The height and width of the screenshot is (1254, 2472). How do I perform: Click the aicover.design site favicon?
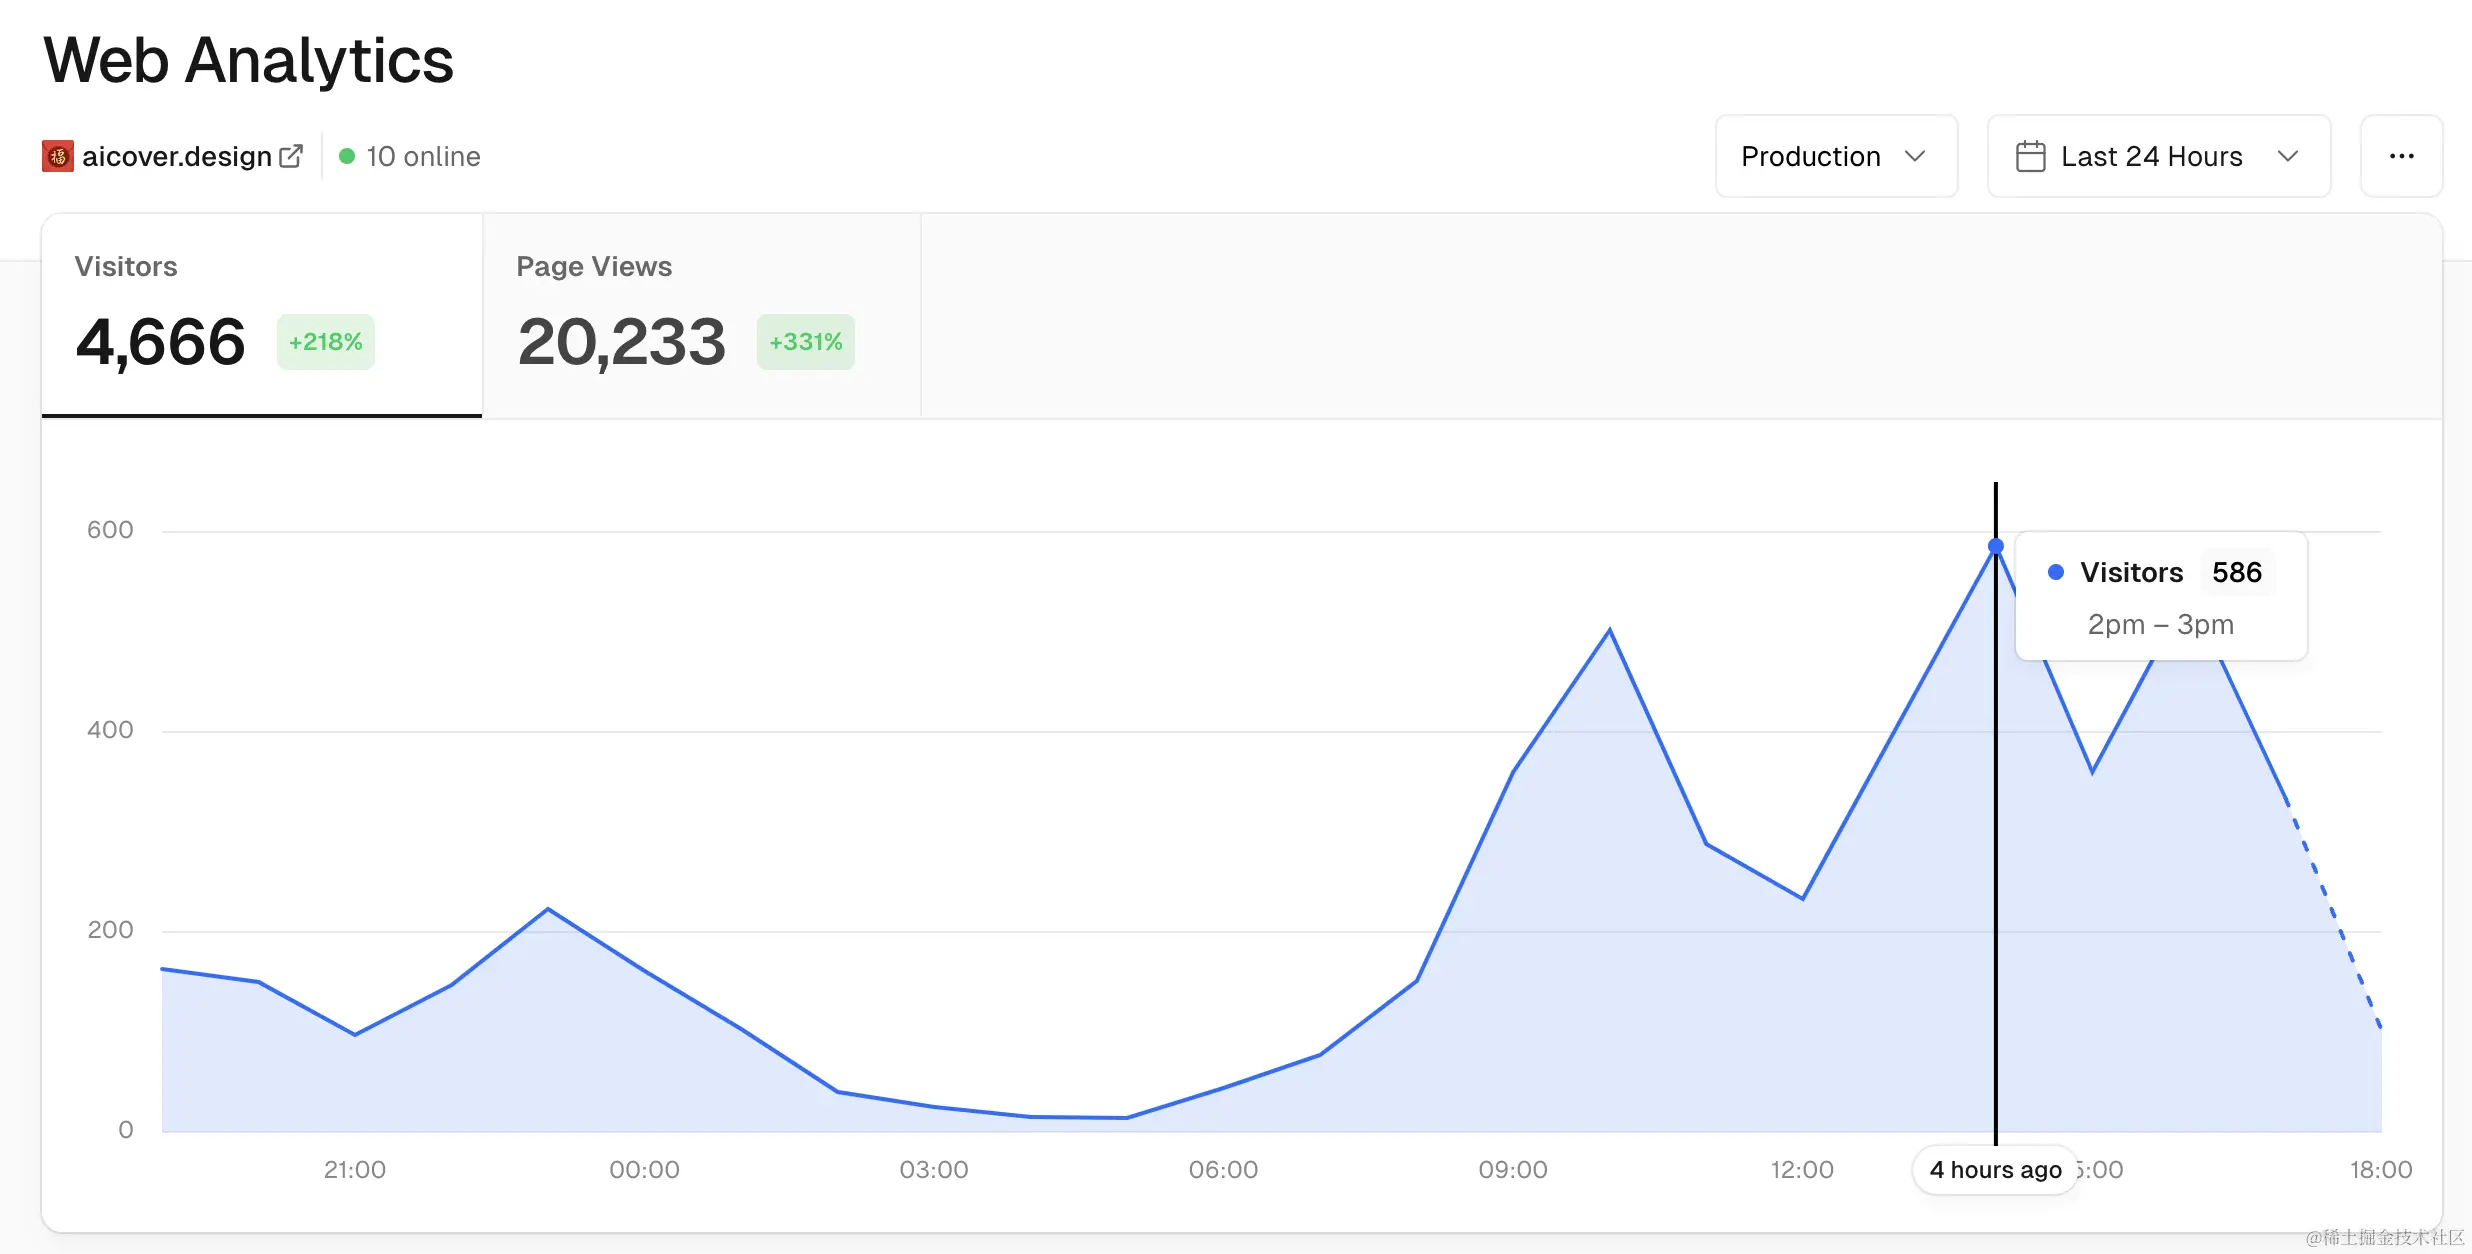point(58,156)
